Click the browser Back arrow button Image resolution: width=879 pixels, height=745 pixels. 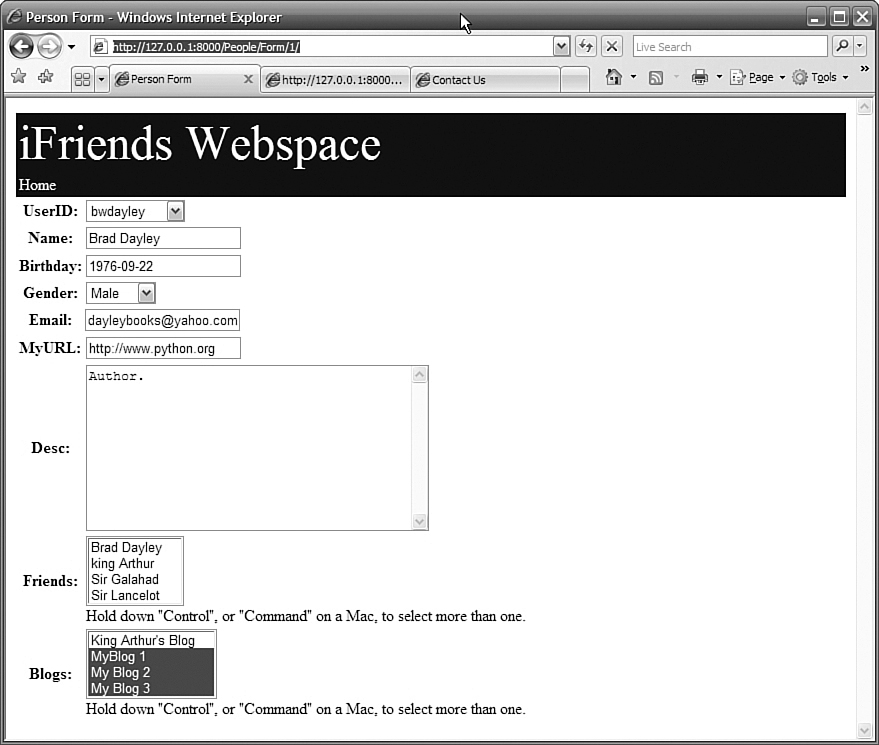coord(21,47)
